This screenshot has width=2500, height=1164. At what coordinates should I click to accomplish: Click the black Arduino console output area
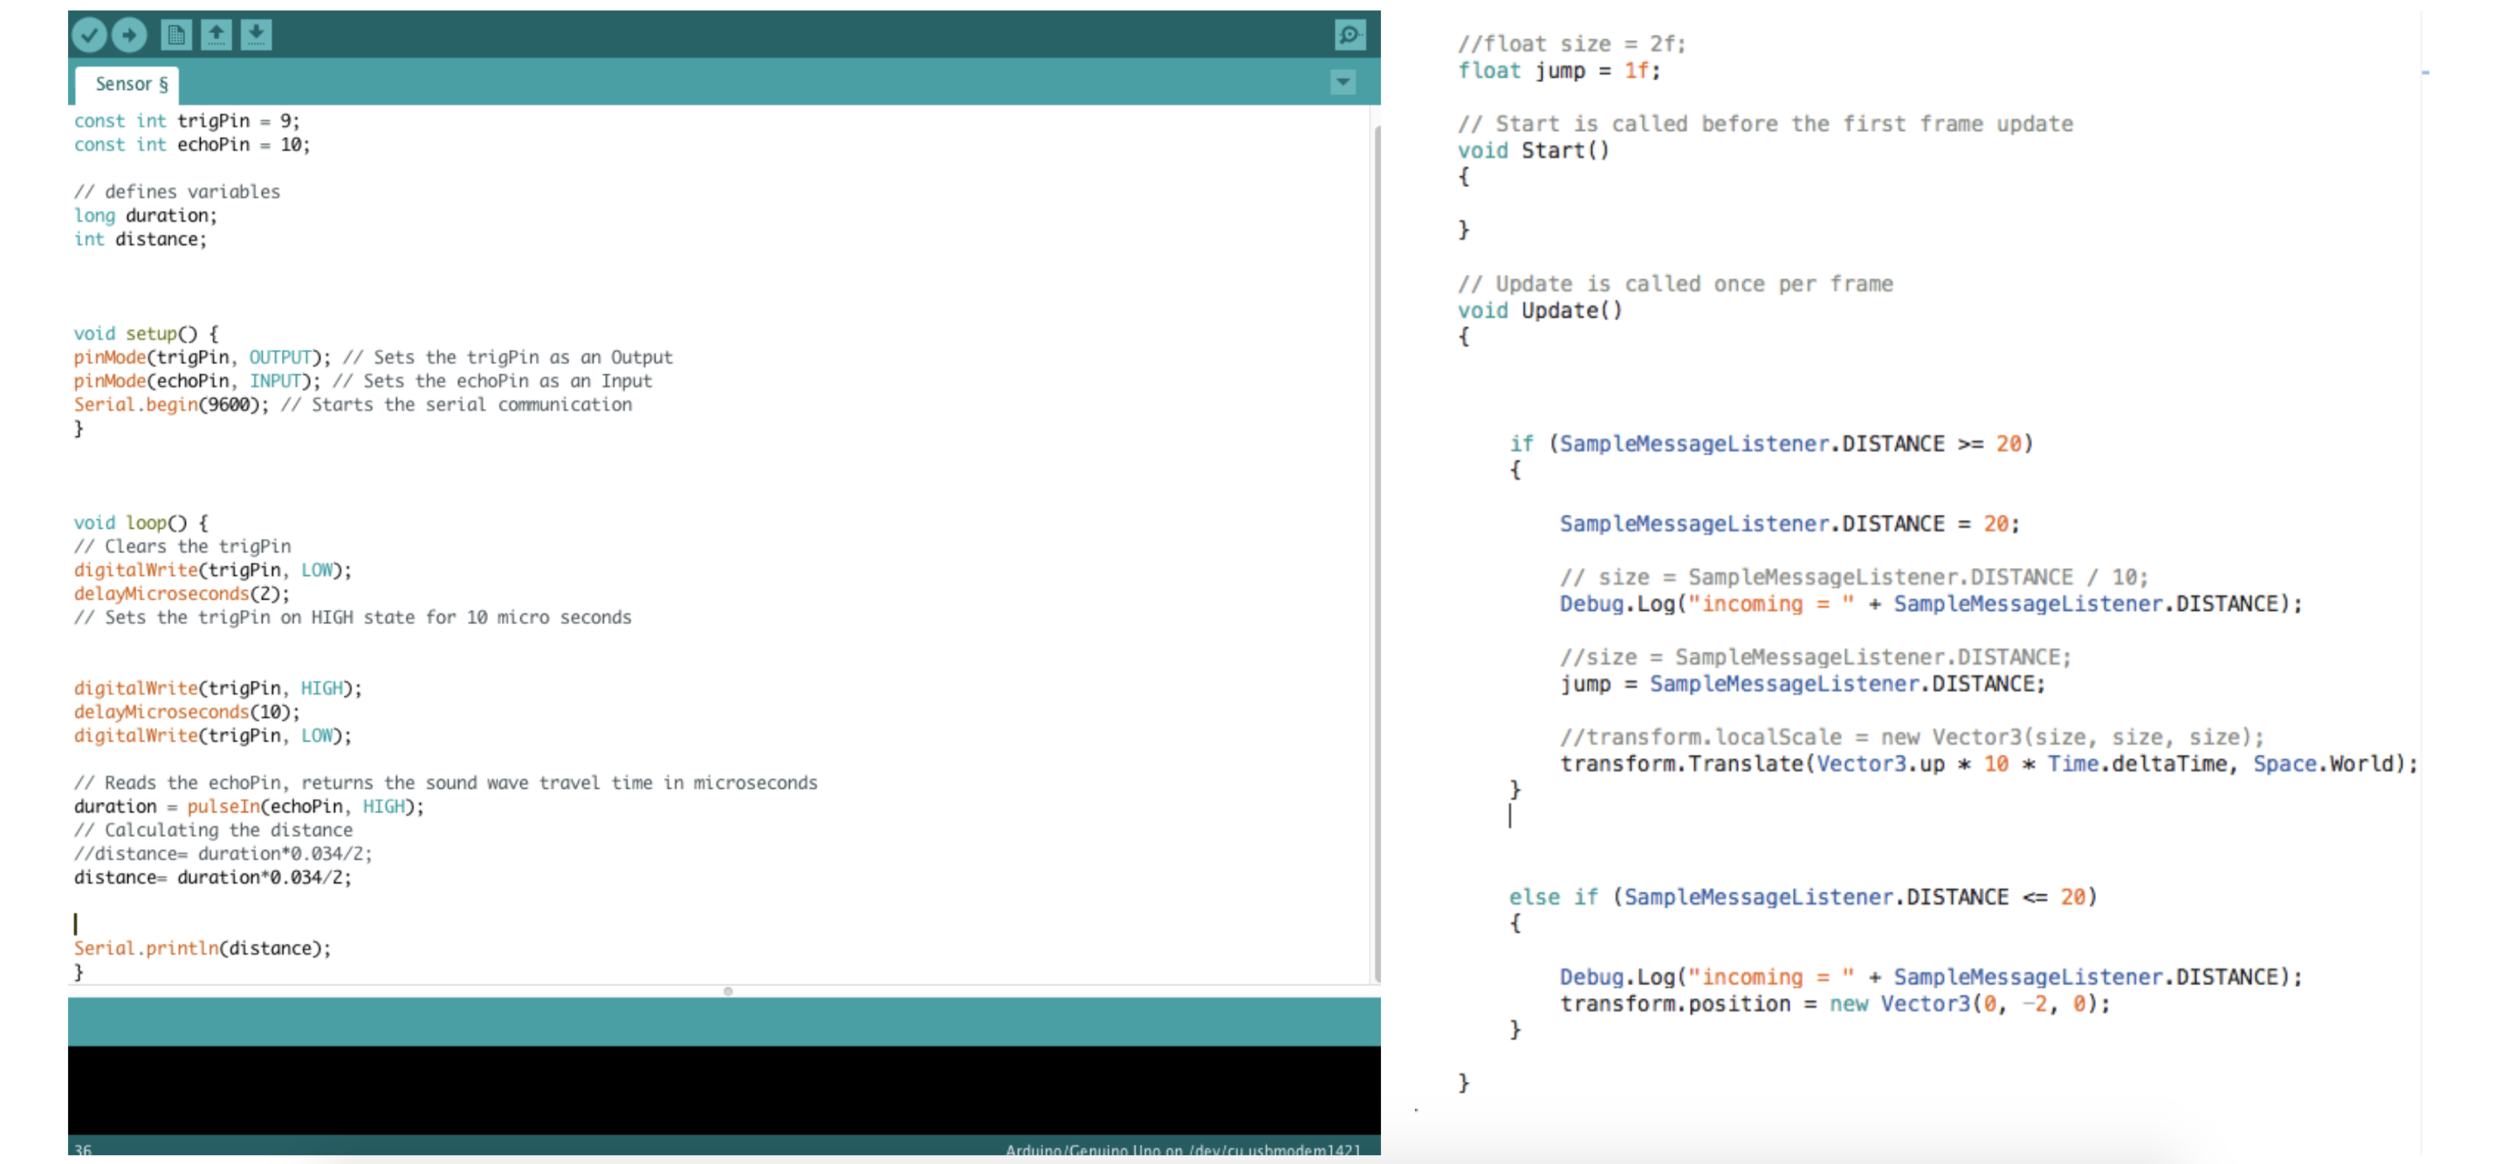pyautogui.click(x=724, y=1089)
